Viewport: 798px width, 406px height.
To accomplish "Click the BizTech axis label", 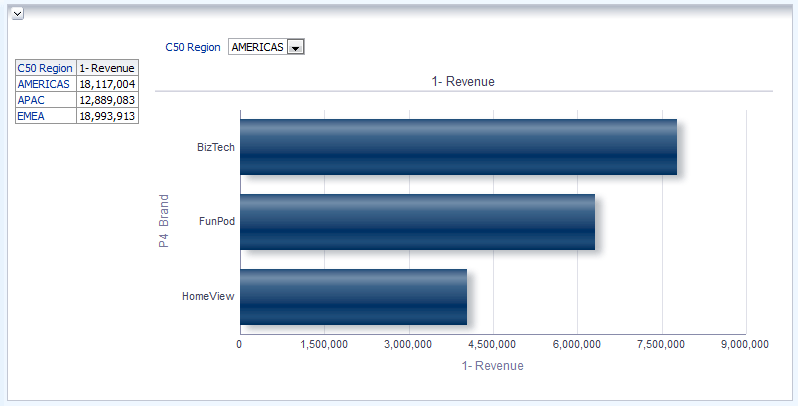I will [x=216, y=147].
